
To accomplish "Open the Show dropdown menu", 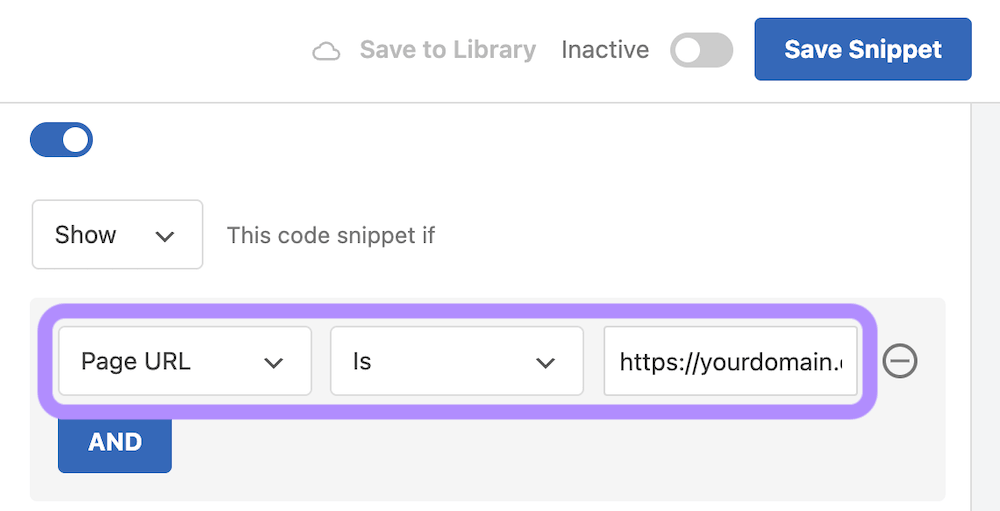I will point(117,235).
